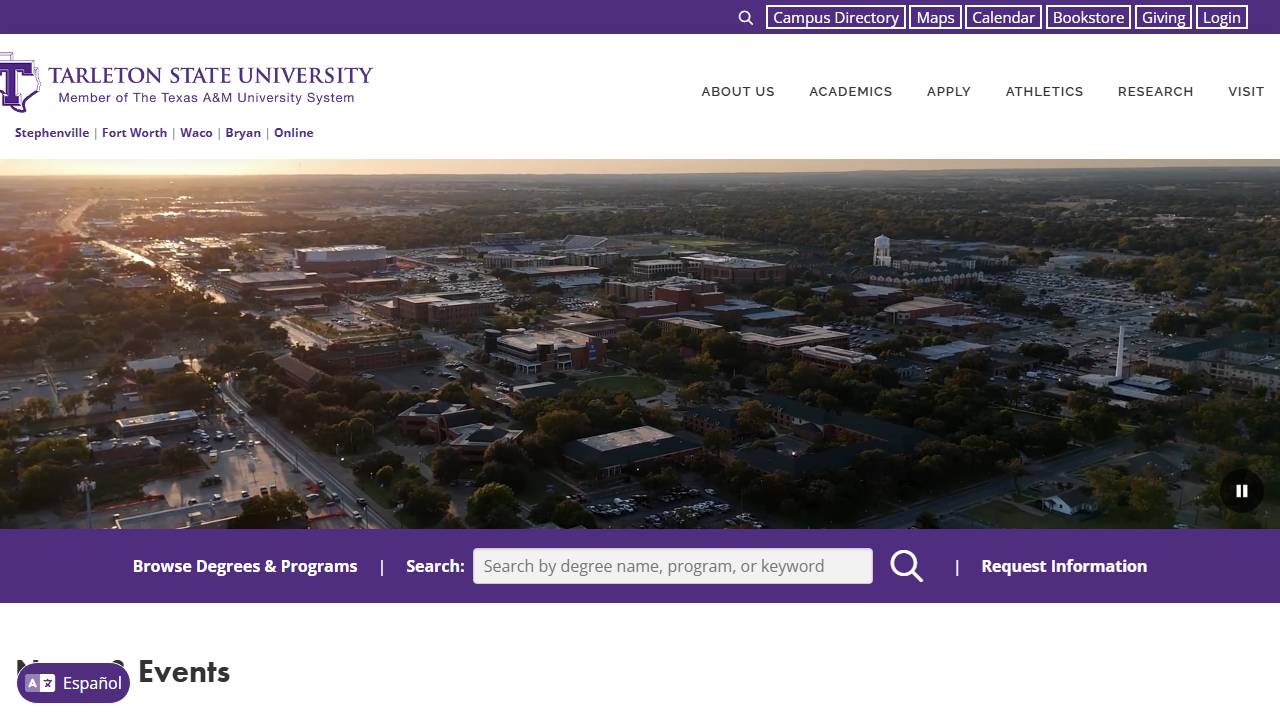Click inside the degree search field
This screenshot has height=720, width=1280.
click(672, 566)
